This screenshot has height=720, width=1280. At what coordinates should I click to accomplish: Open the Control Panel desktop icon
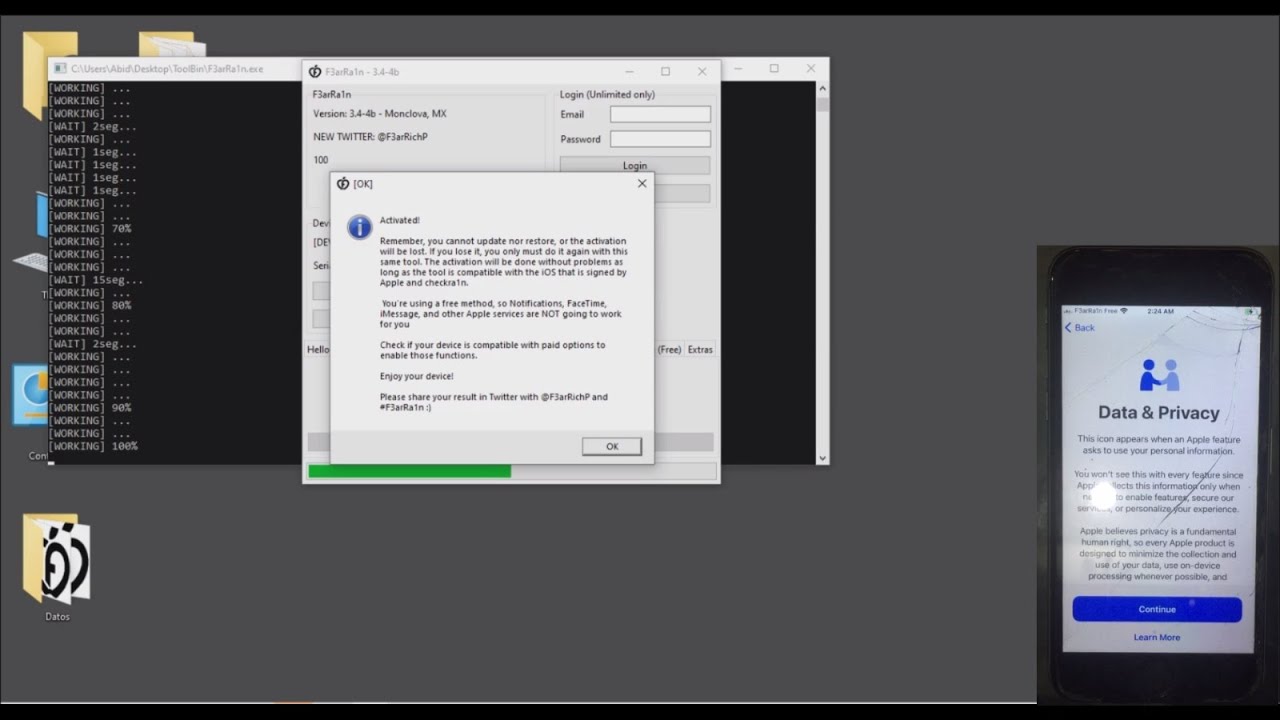(x=32, y=410)
